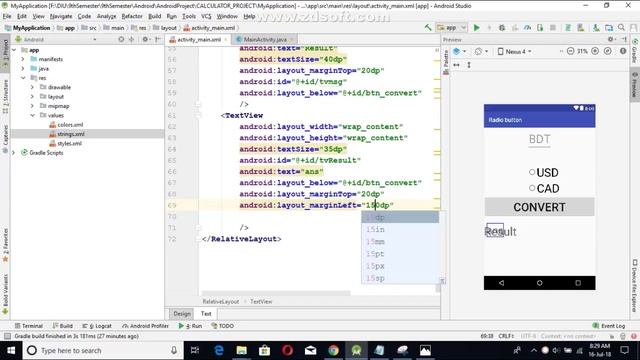Open the Project Structure toolbar icon
The width and height of the screenshot is (640, 360).
point(609,28)
